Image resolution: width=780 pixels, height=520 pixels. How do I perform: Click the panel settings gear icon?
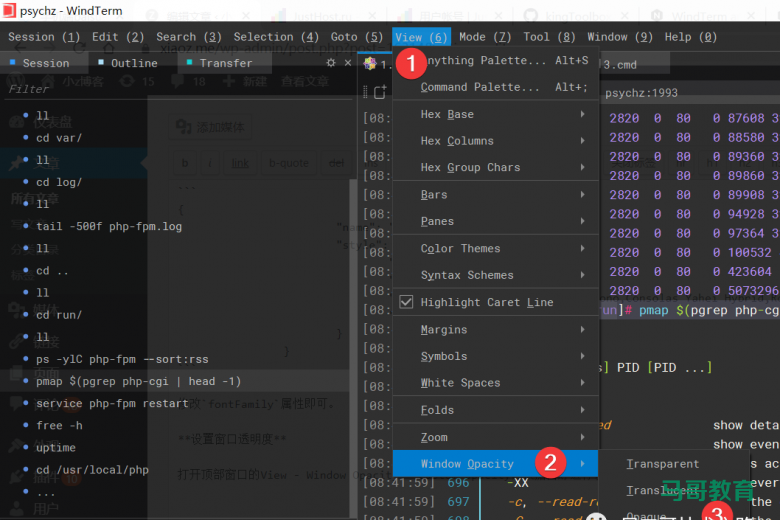tap(332, 62)
